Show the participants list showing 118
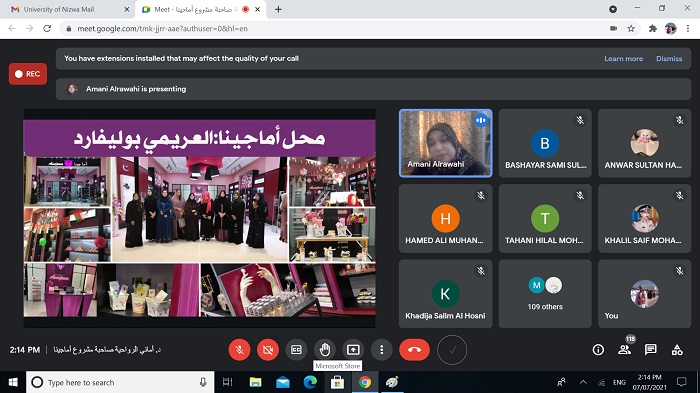This screenshot has height=393, width=700. 625,350
